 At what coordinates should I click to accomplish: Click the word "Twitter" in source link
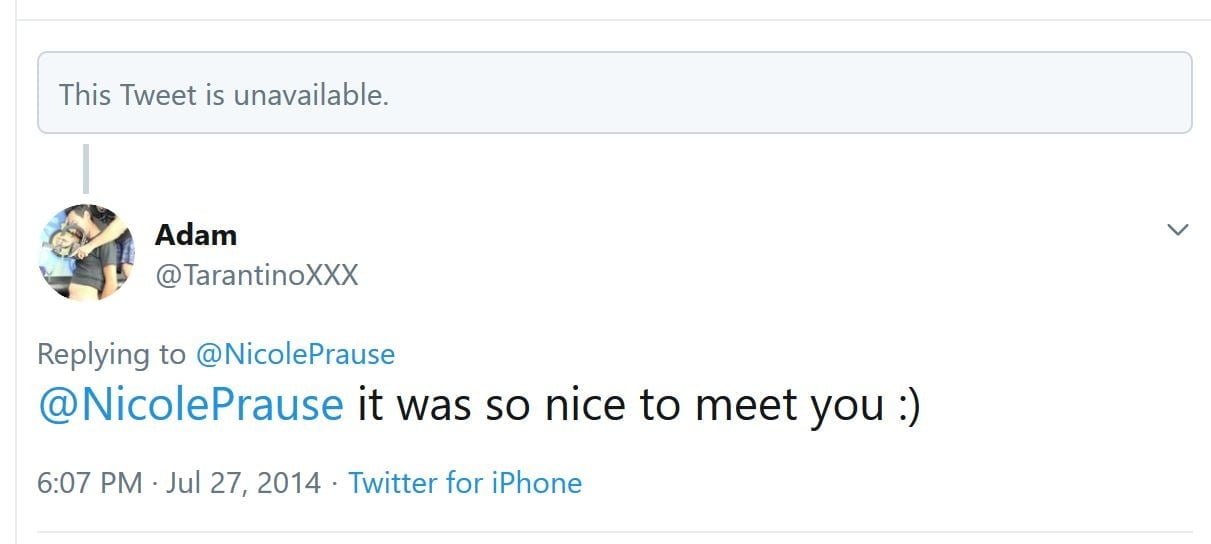393,483
